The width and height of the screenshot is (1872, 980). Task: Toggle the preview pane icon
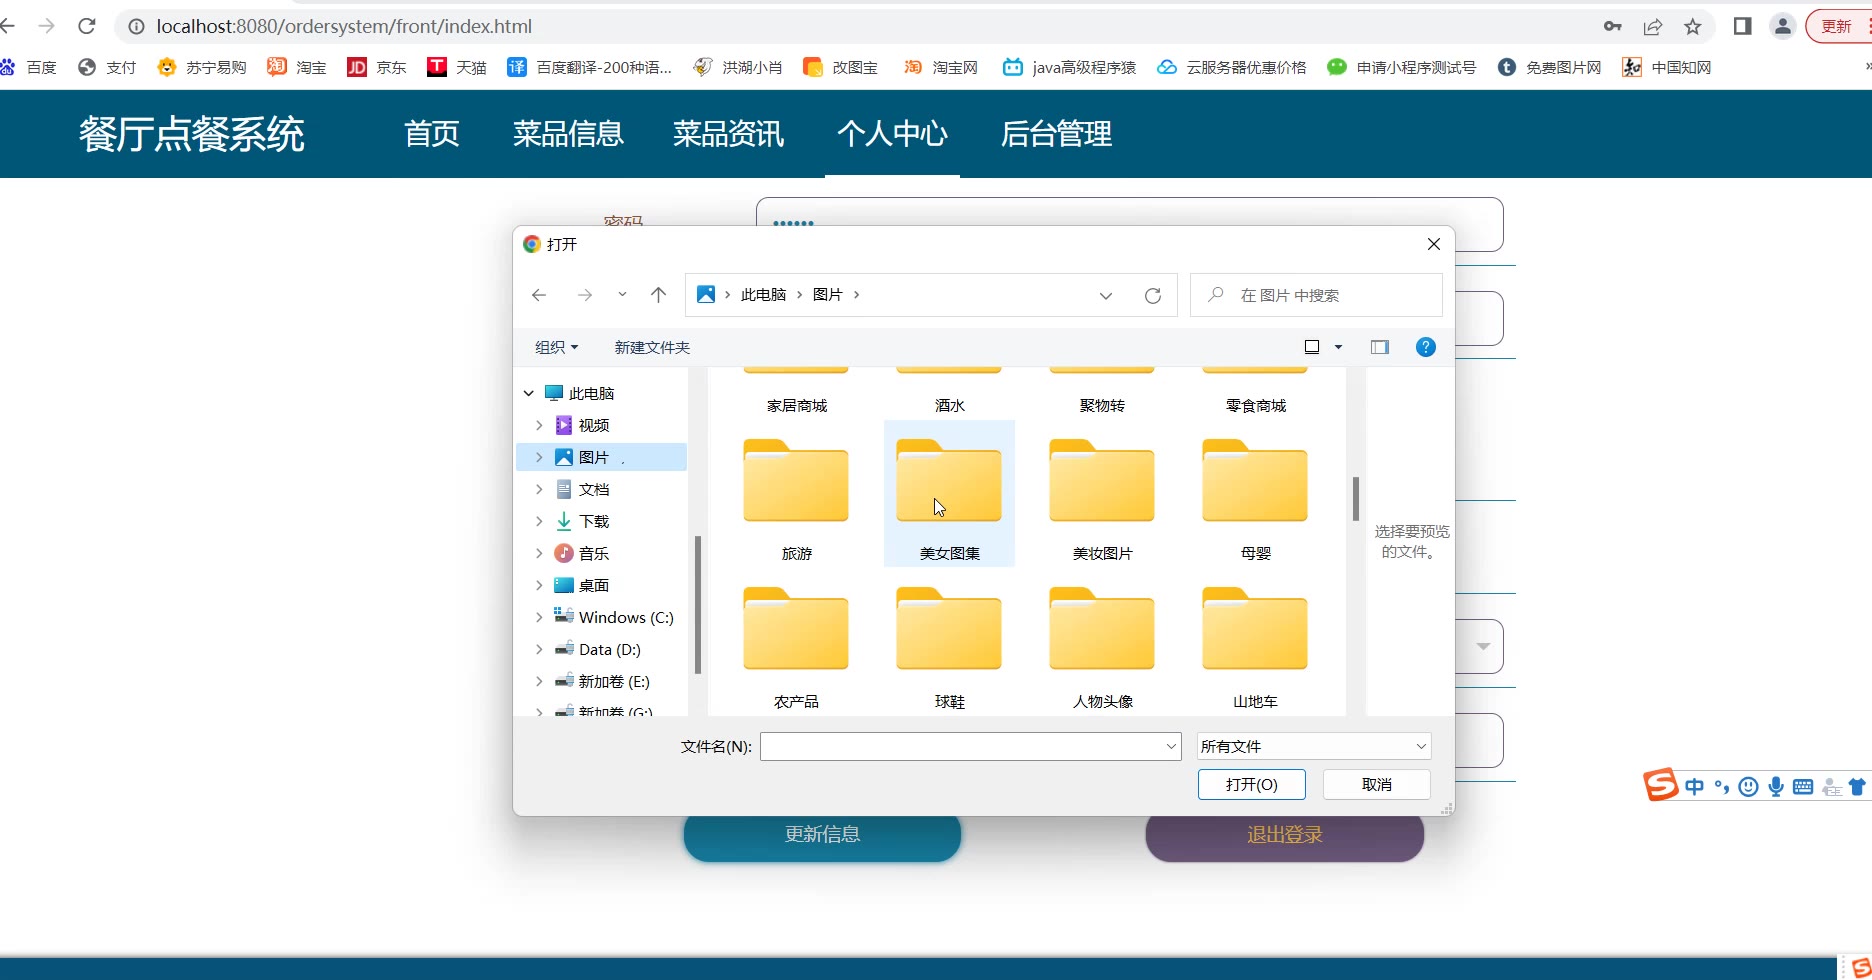tap(1379, 347)
